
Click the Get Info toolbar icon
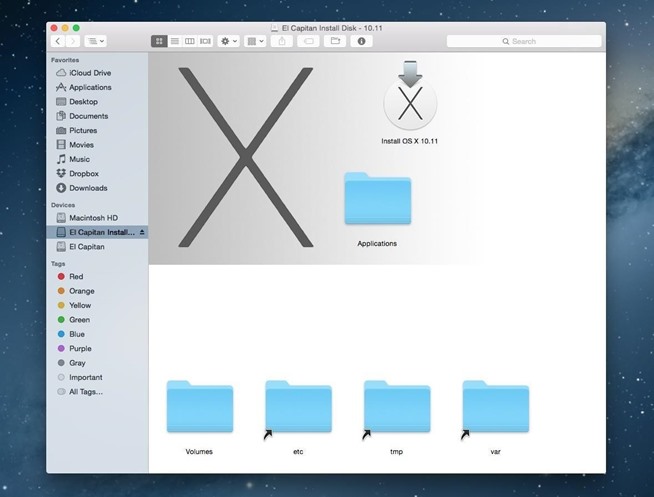coord(360,41)
